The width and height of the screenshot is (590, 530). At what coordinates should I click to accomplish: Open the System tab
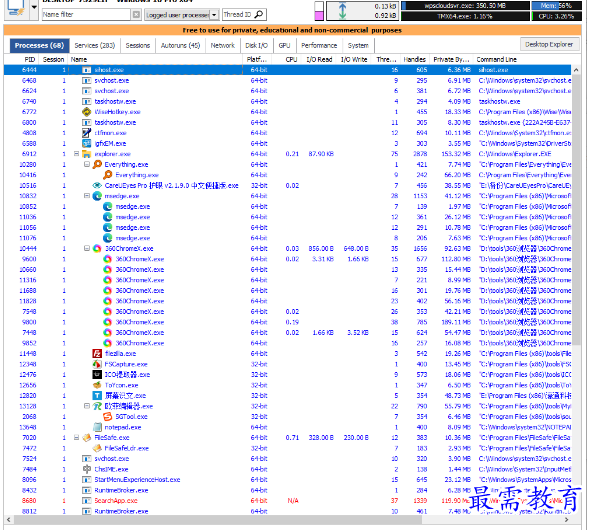tap(358, 46)
